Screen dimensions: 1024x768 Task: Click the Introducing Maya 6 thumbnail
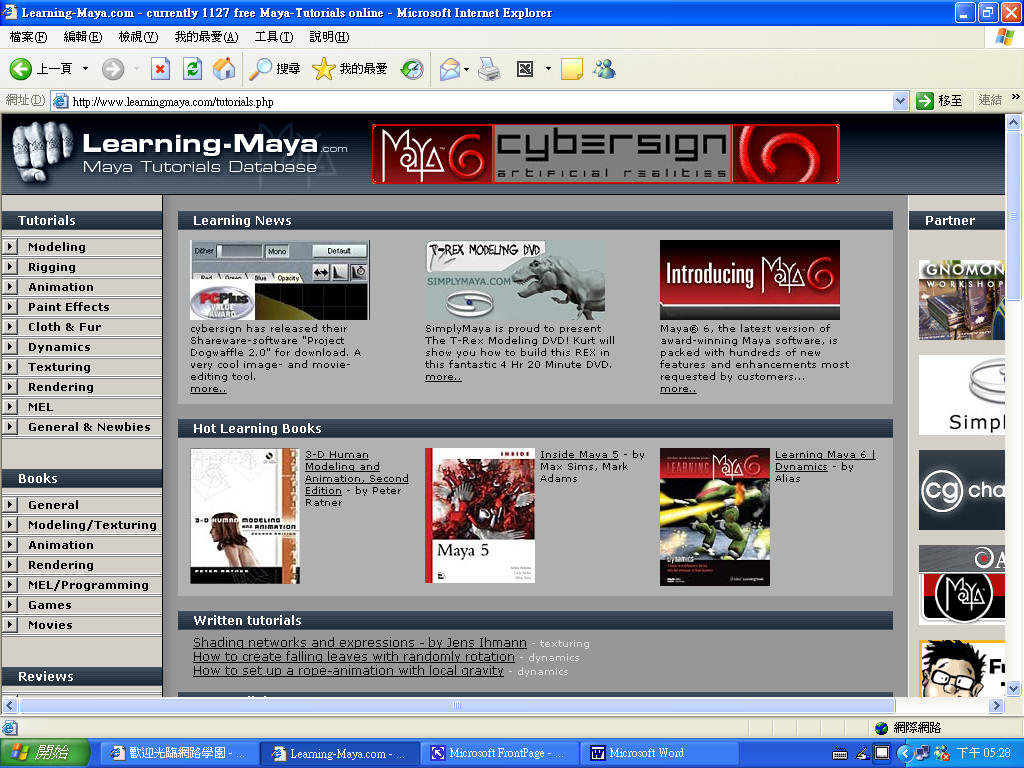[x=750, y=280]
